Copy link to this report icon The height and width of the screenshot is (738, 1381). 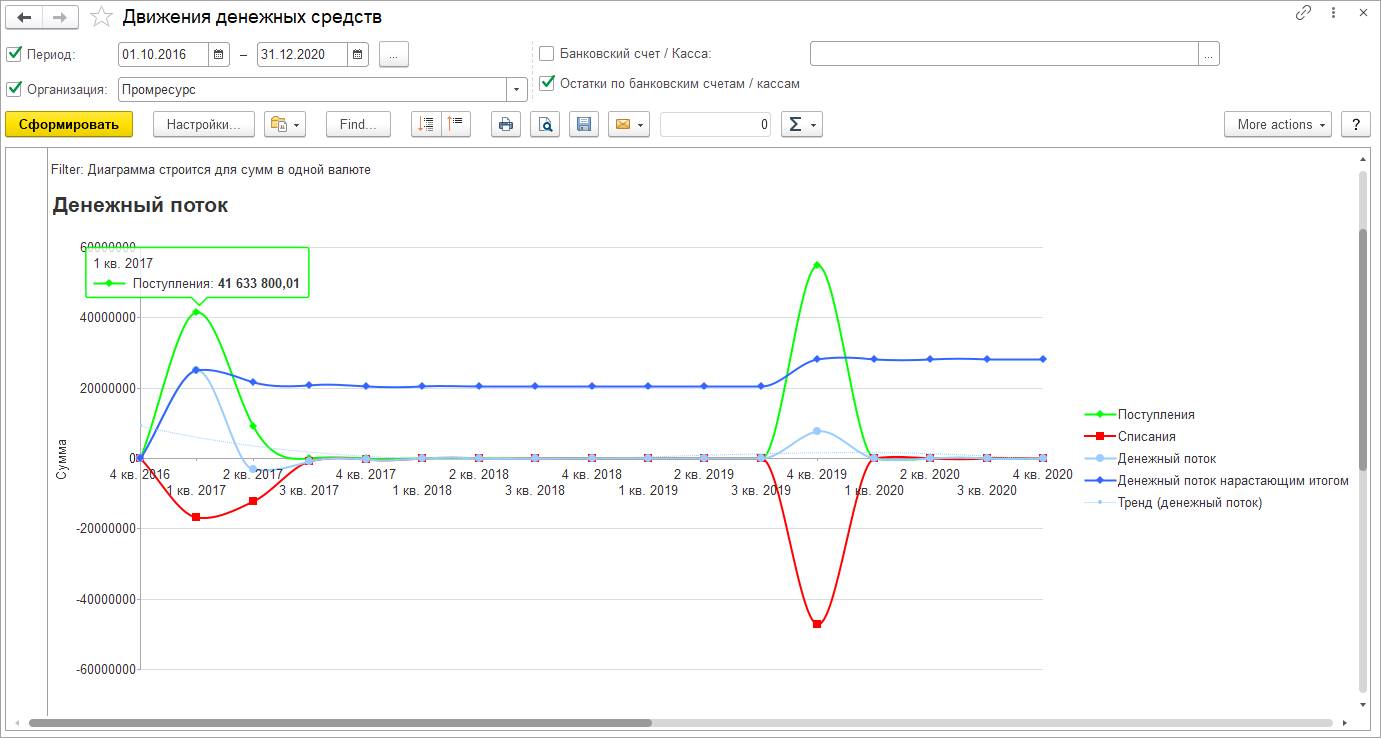(x=1303, y=14)
